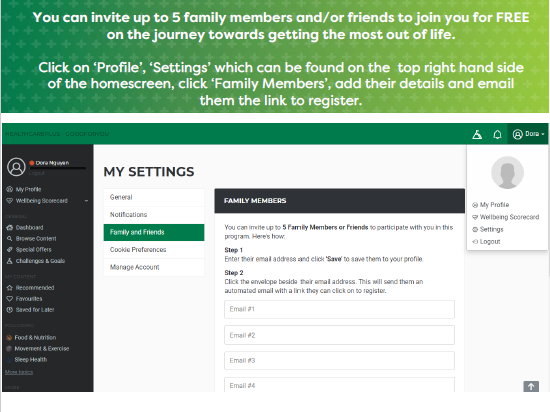Open Manage Account settings tab

(154, 268)
